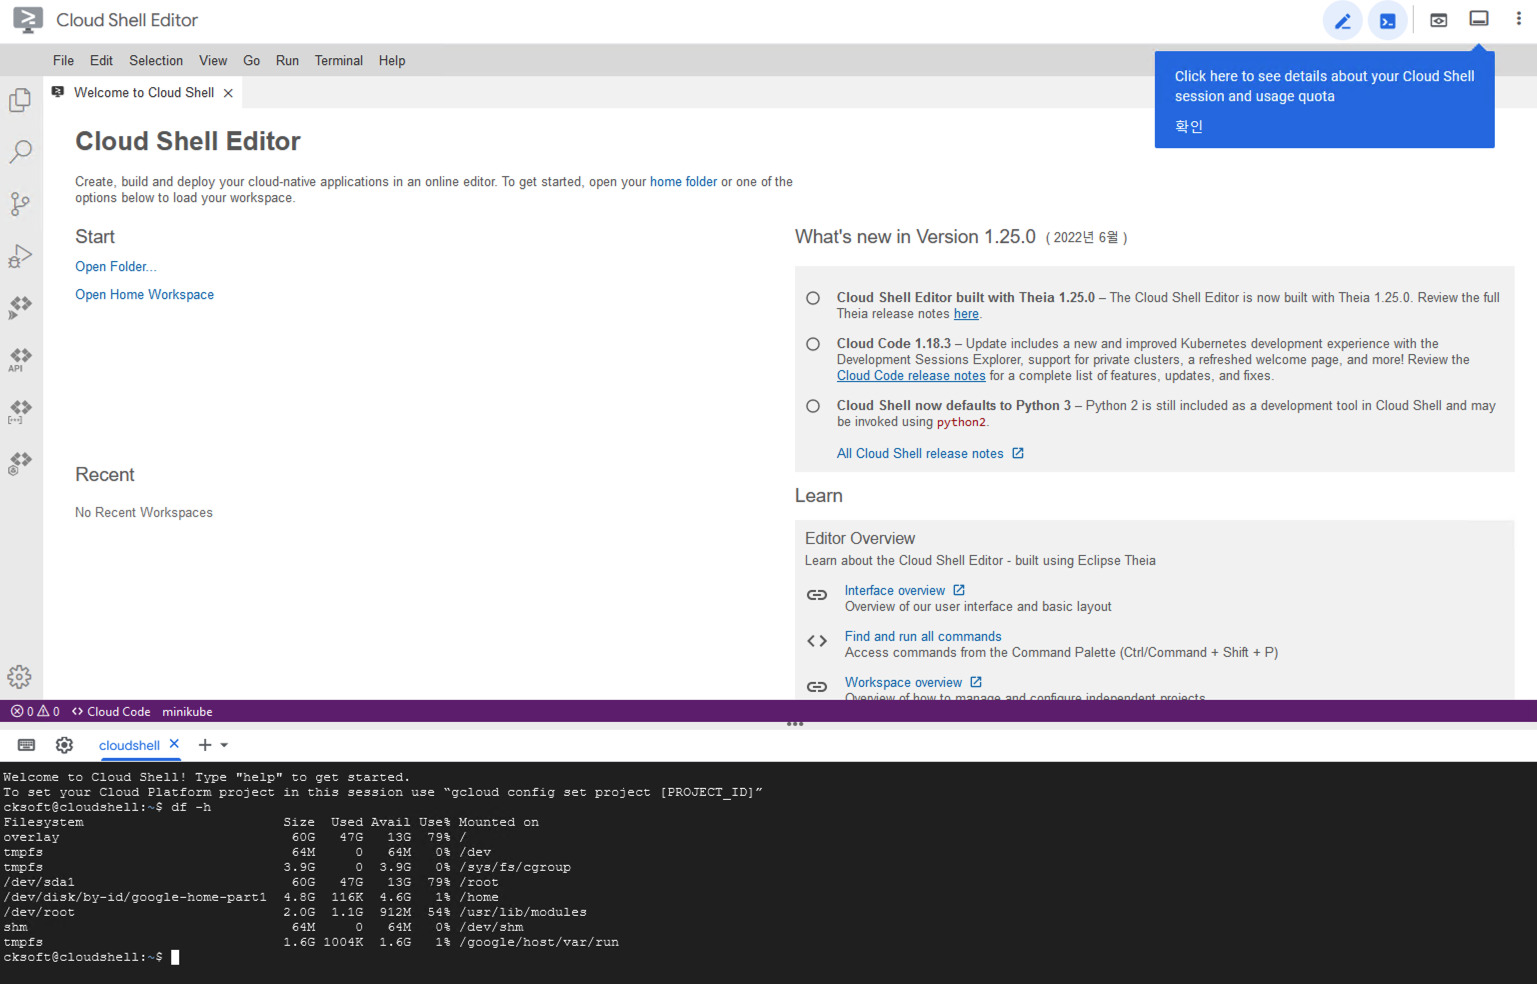Screen dimensions: 1537x984
Task: Click the home folder link
Action: [683, 182]
